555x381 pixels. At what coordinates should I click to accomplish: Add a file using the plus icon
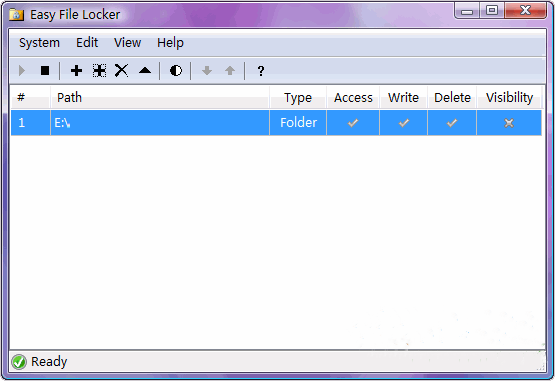pyautogui.click(x=76, y=70)
